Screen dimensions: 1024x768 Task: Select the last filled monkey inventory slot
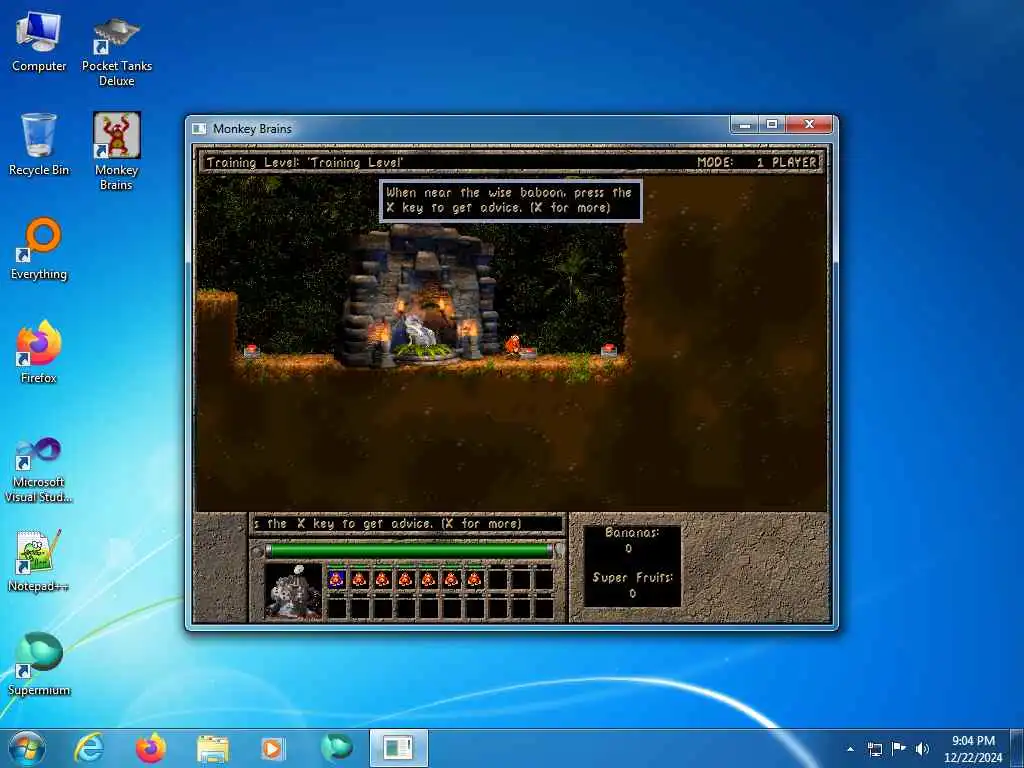click(x=474, y=579)
